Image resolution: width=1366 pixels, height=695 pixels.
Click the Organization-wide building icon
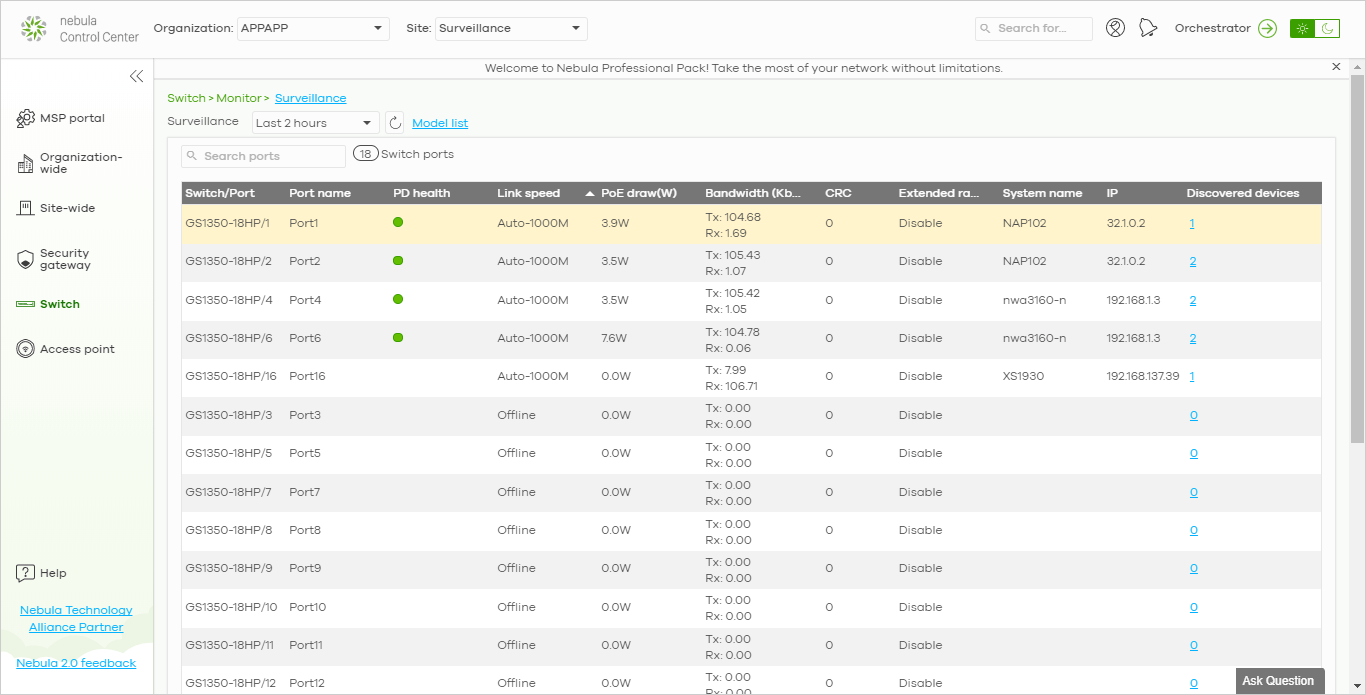point(26,164)
